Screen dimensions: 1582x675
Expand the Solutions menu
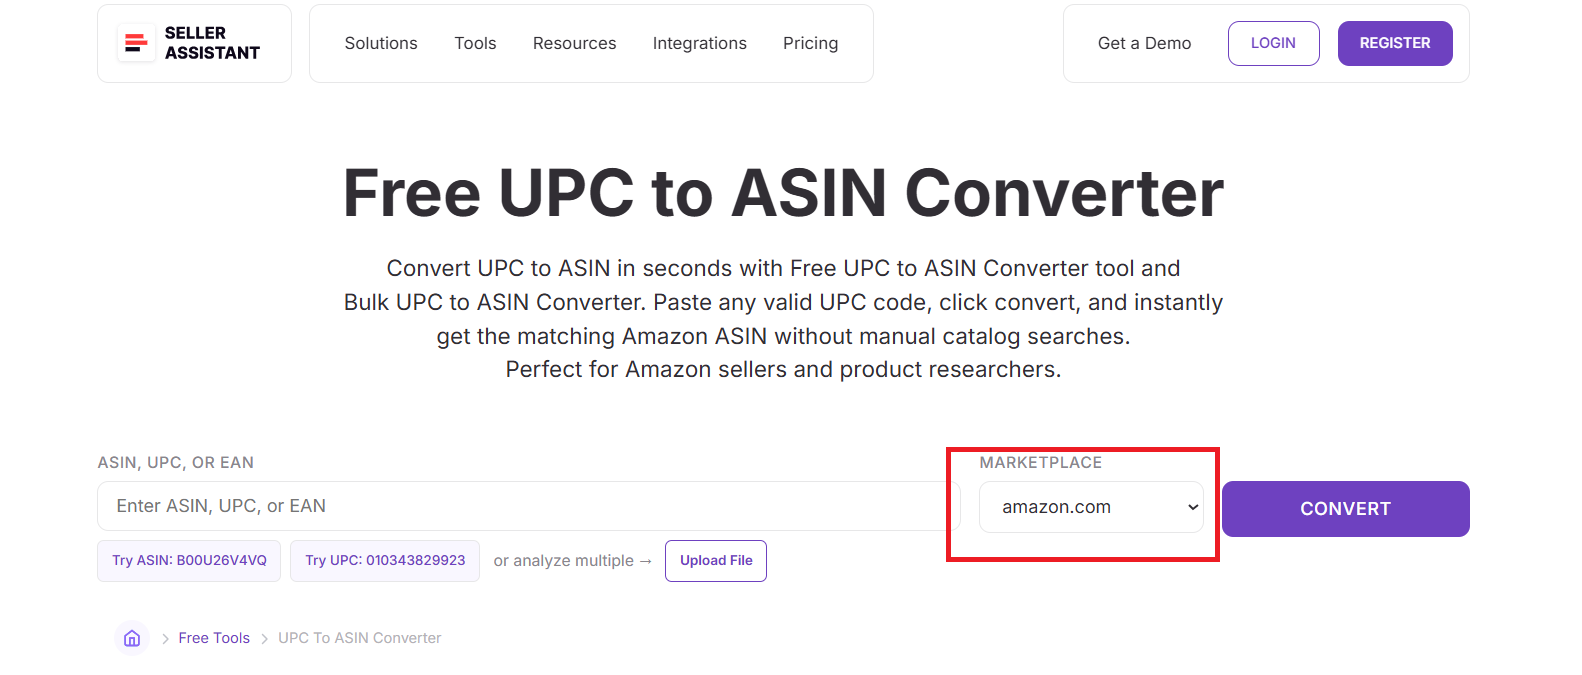coord(381,43)
